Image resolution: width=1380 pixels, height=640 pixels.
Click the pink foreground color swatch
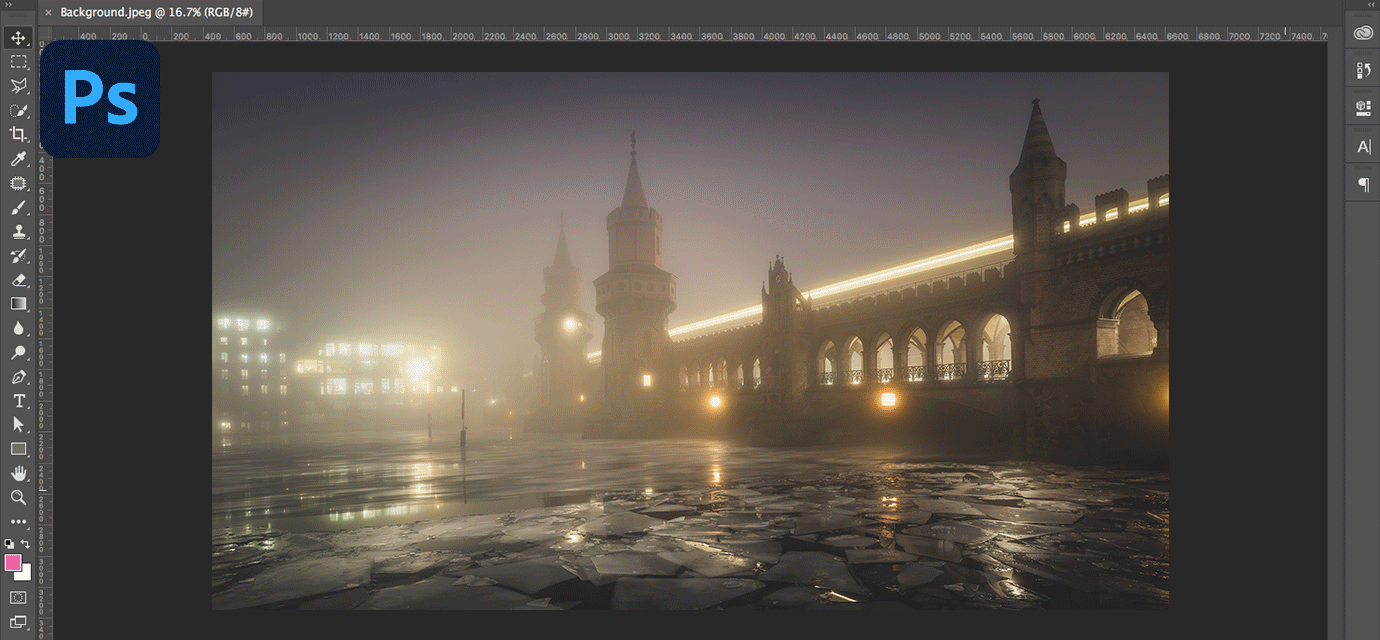coord(12,563)
